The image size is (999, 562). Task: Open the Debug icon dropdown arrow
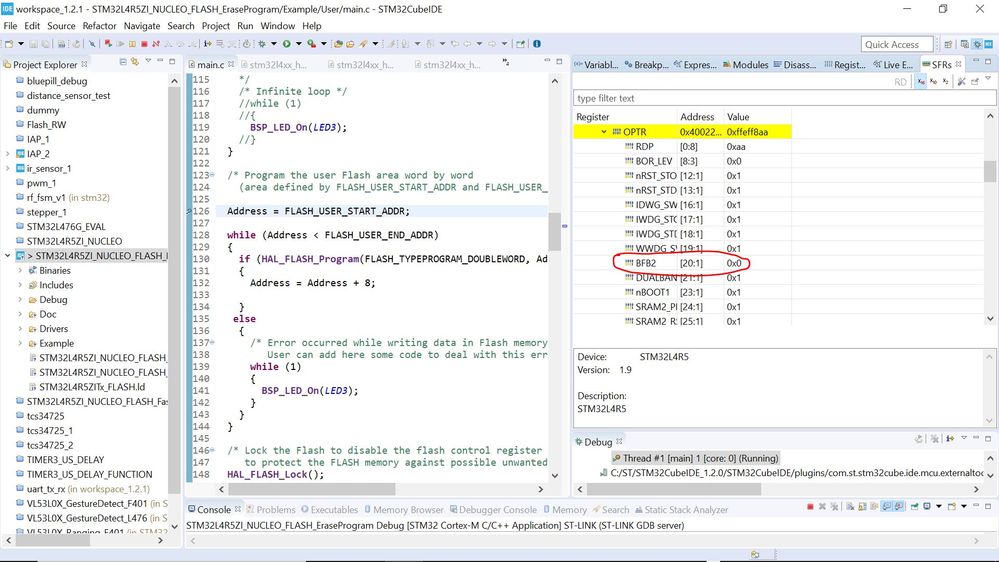[x=274, y=44]
